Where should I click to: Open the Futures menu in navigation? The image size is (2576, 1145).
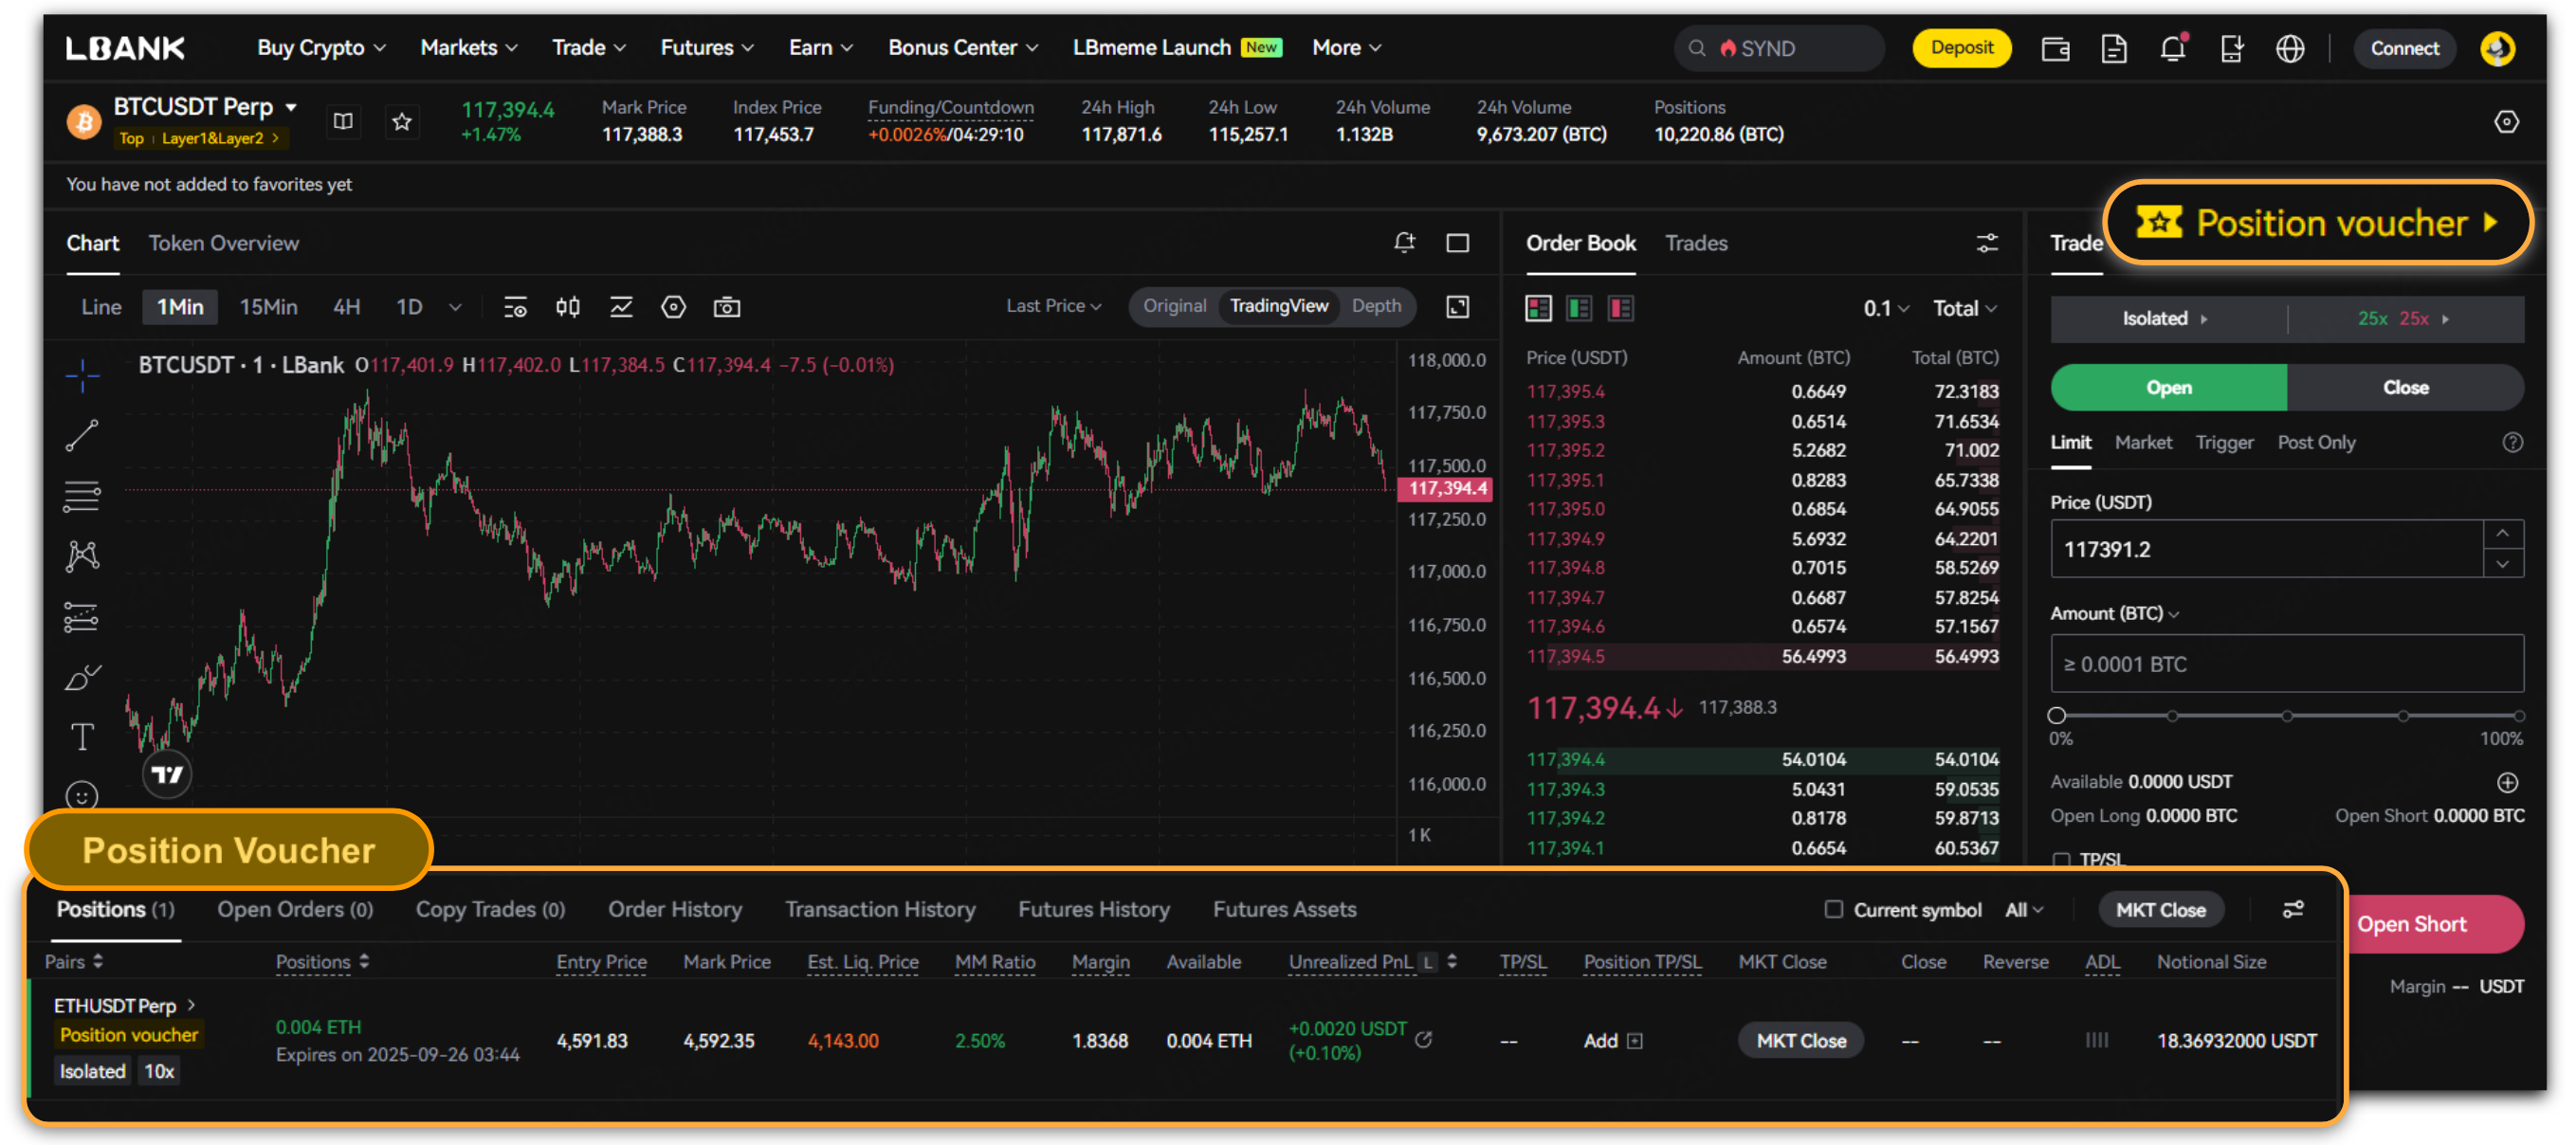click(706, 48)
